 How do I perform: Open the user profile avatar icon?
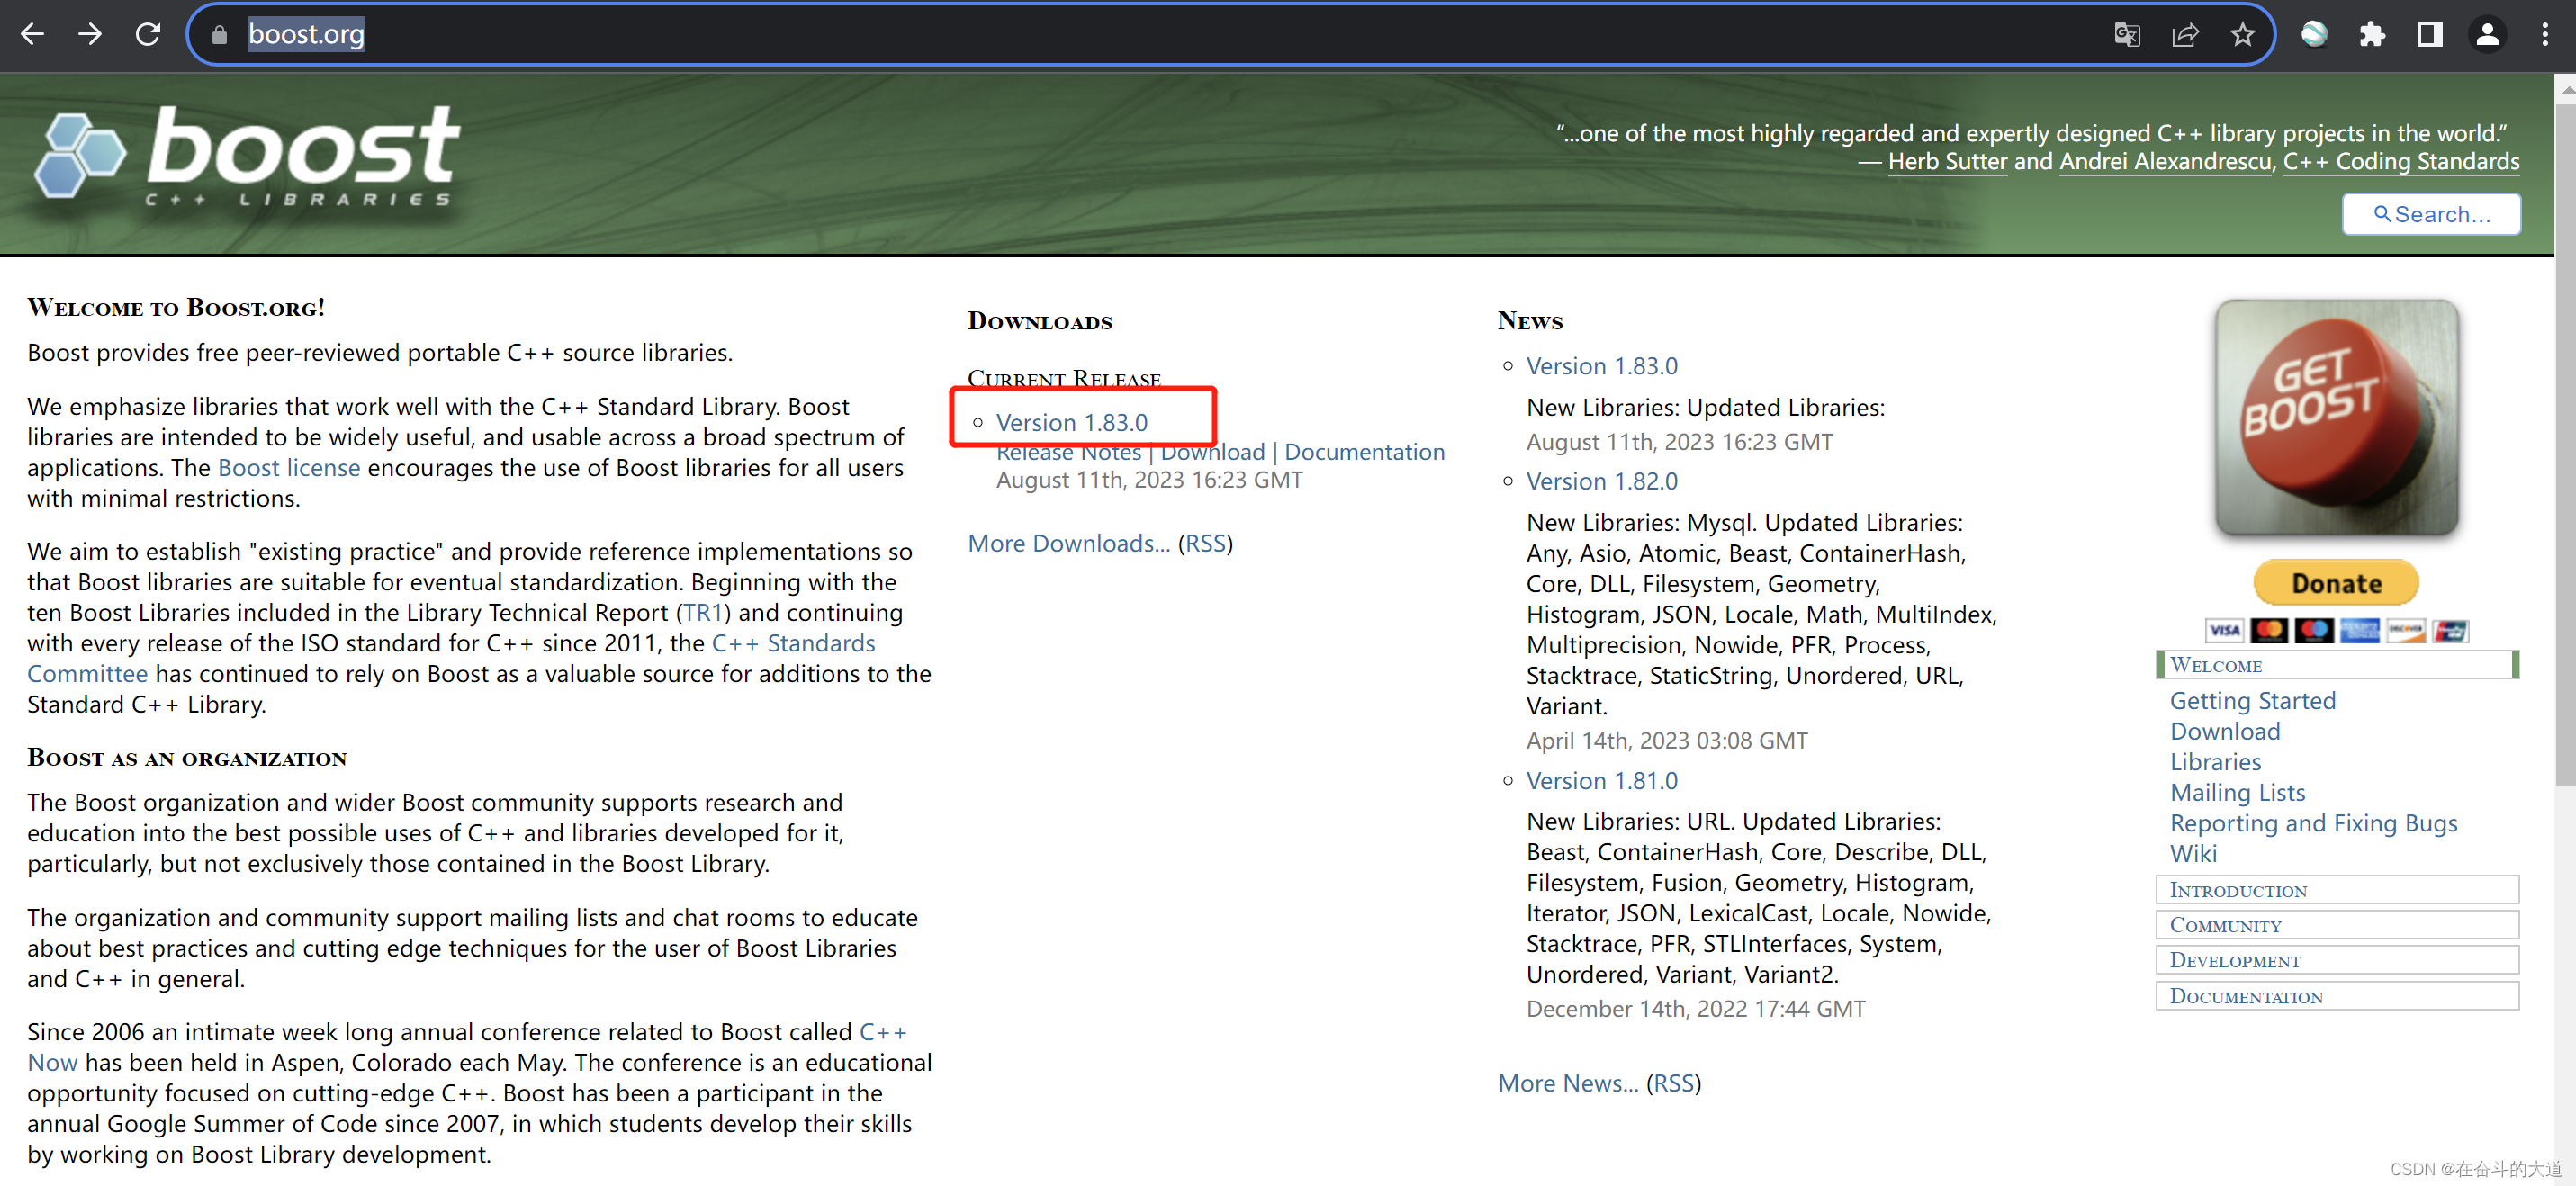pos(2487,34)
